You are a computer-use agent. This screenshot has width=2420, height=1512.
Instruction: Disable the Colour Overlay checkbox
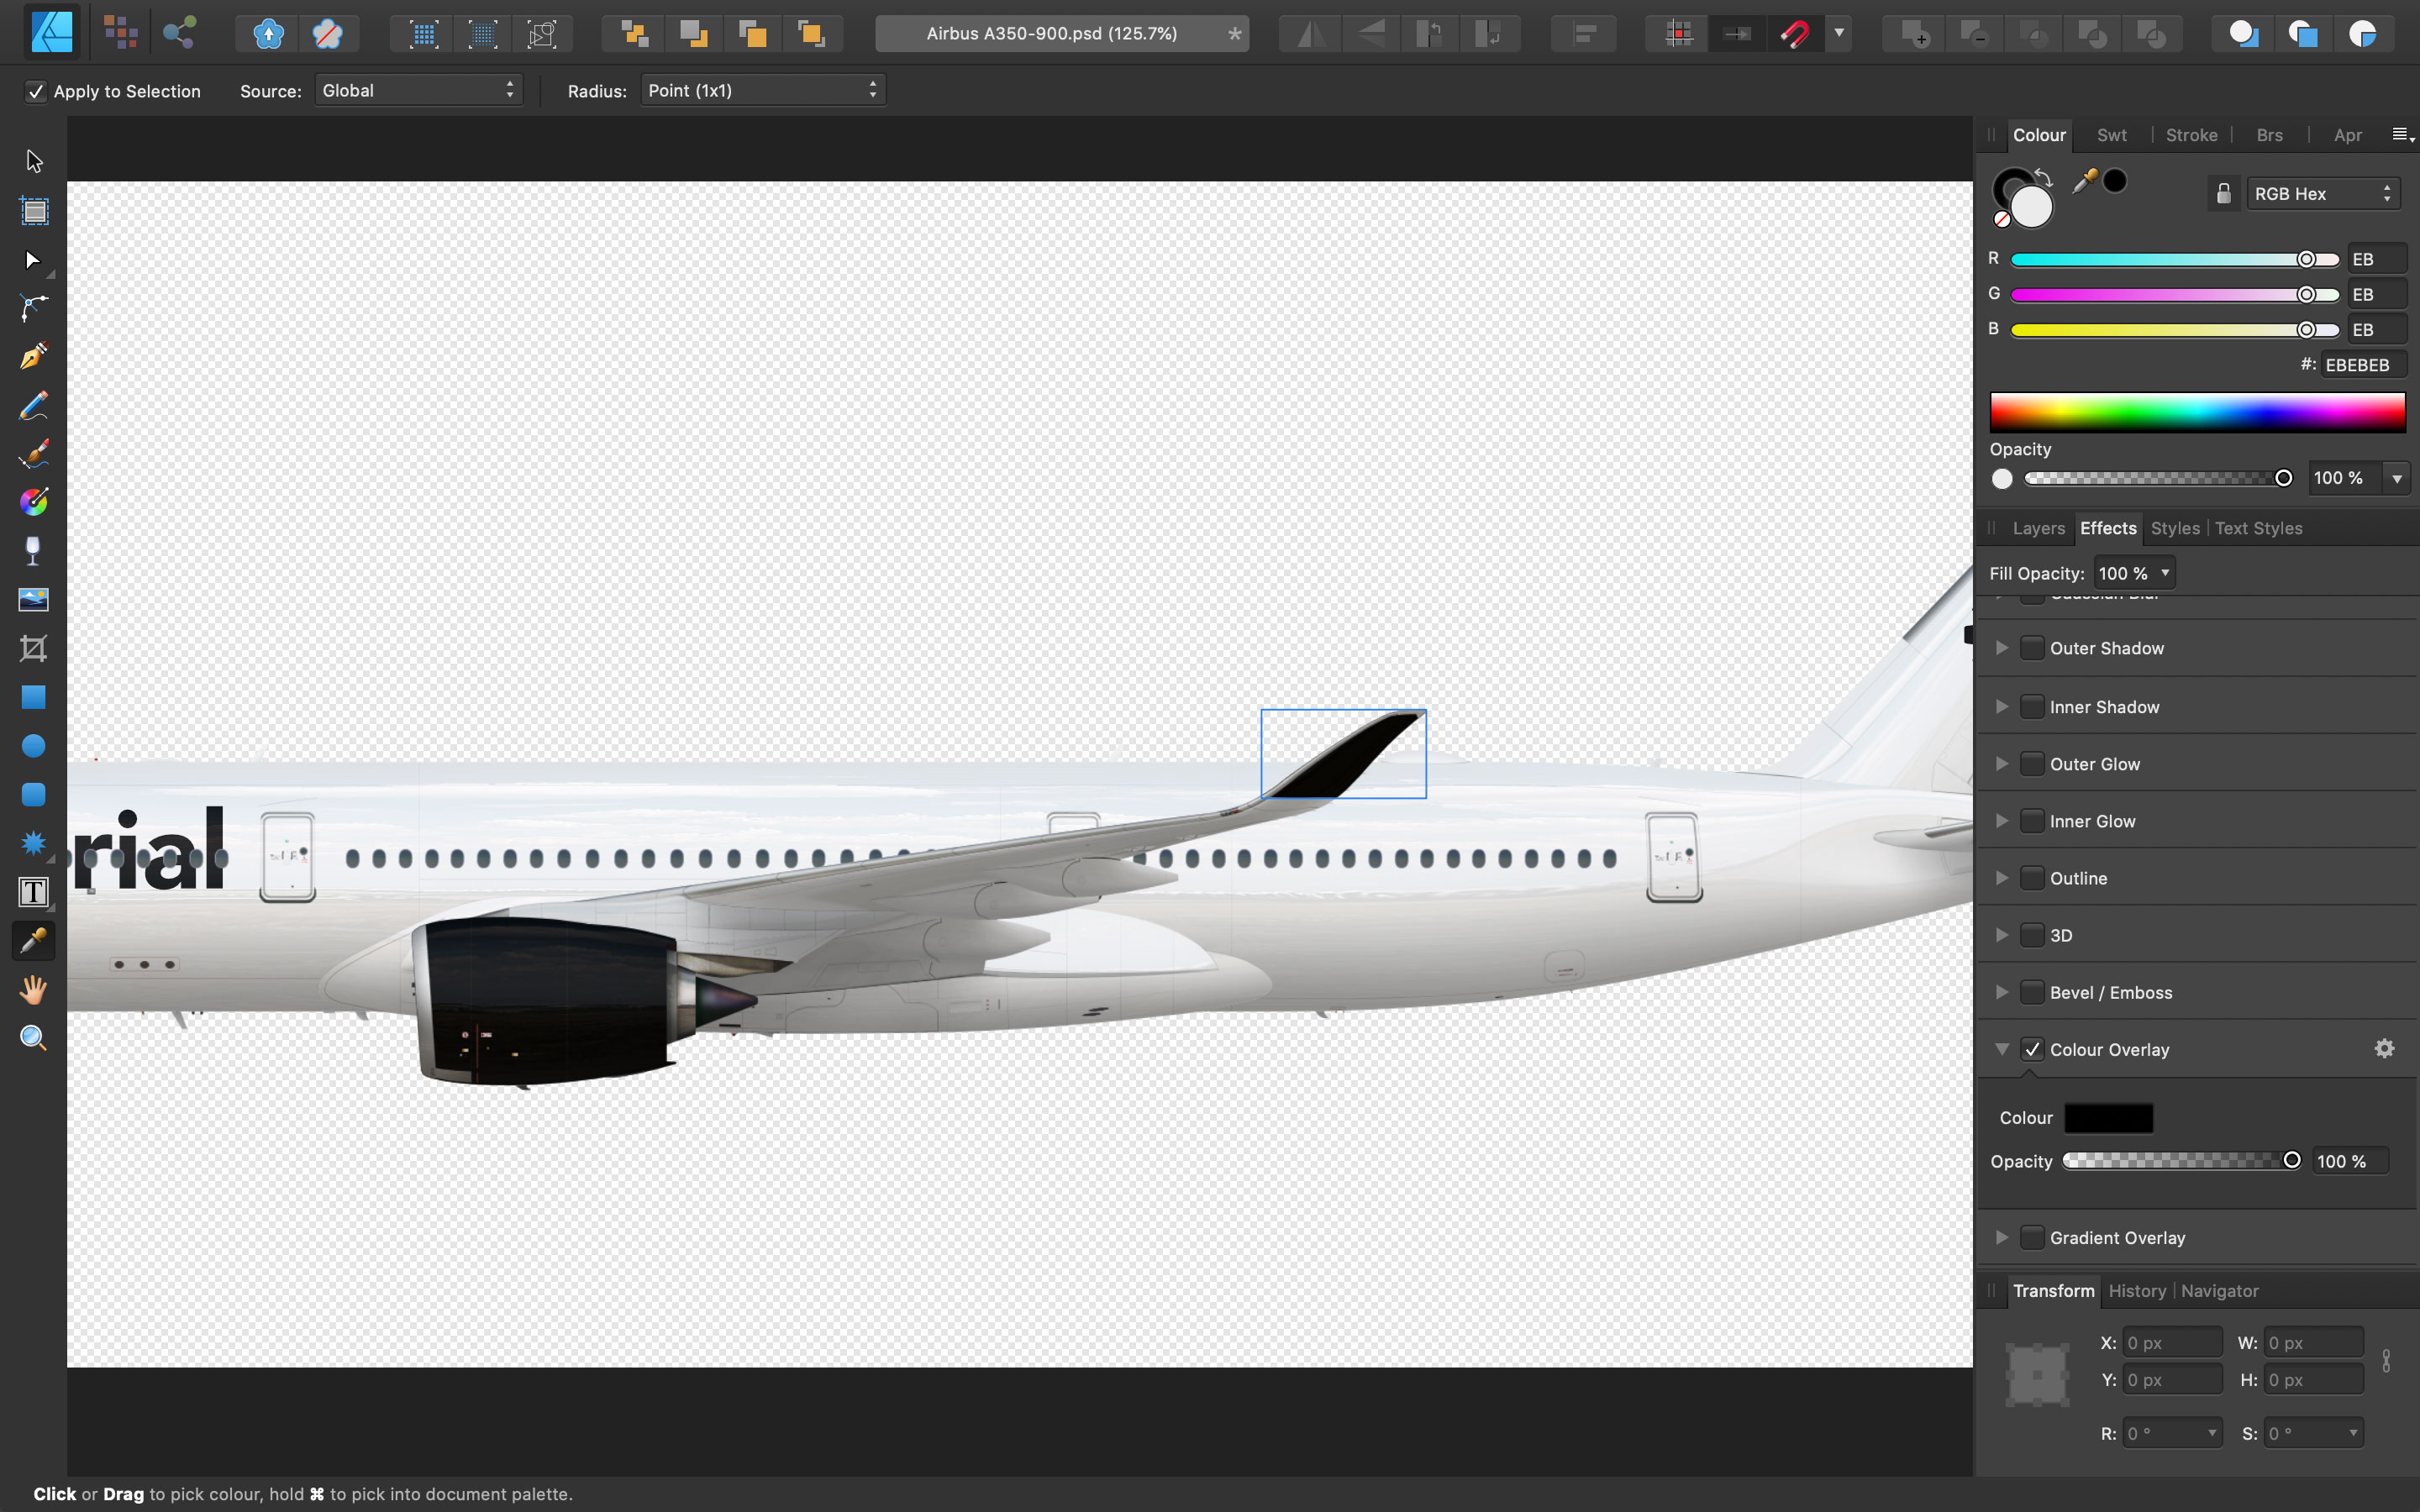coord(2031,1049)
